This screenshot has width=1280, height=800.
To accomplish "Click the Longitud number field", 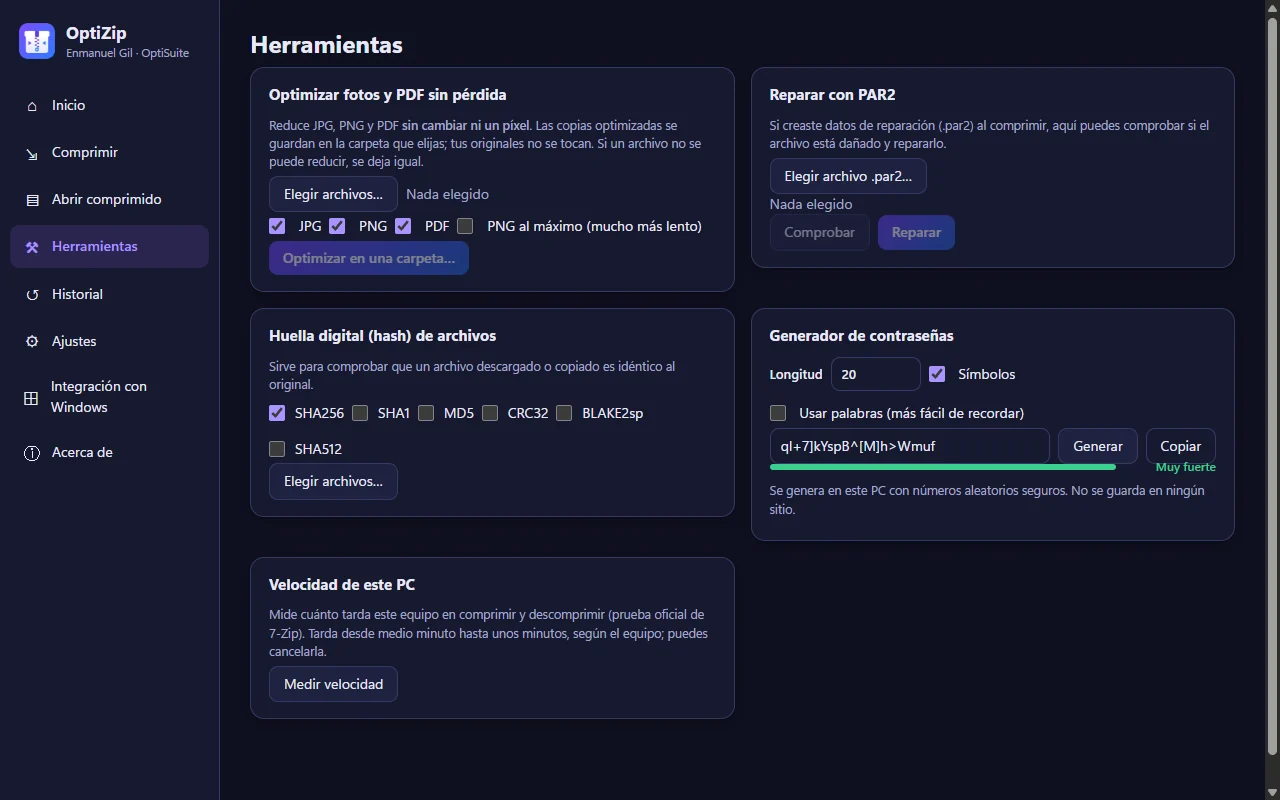I will [876, 374].
